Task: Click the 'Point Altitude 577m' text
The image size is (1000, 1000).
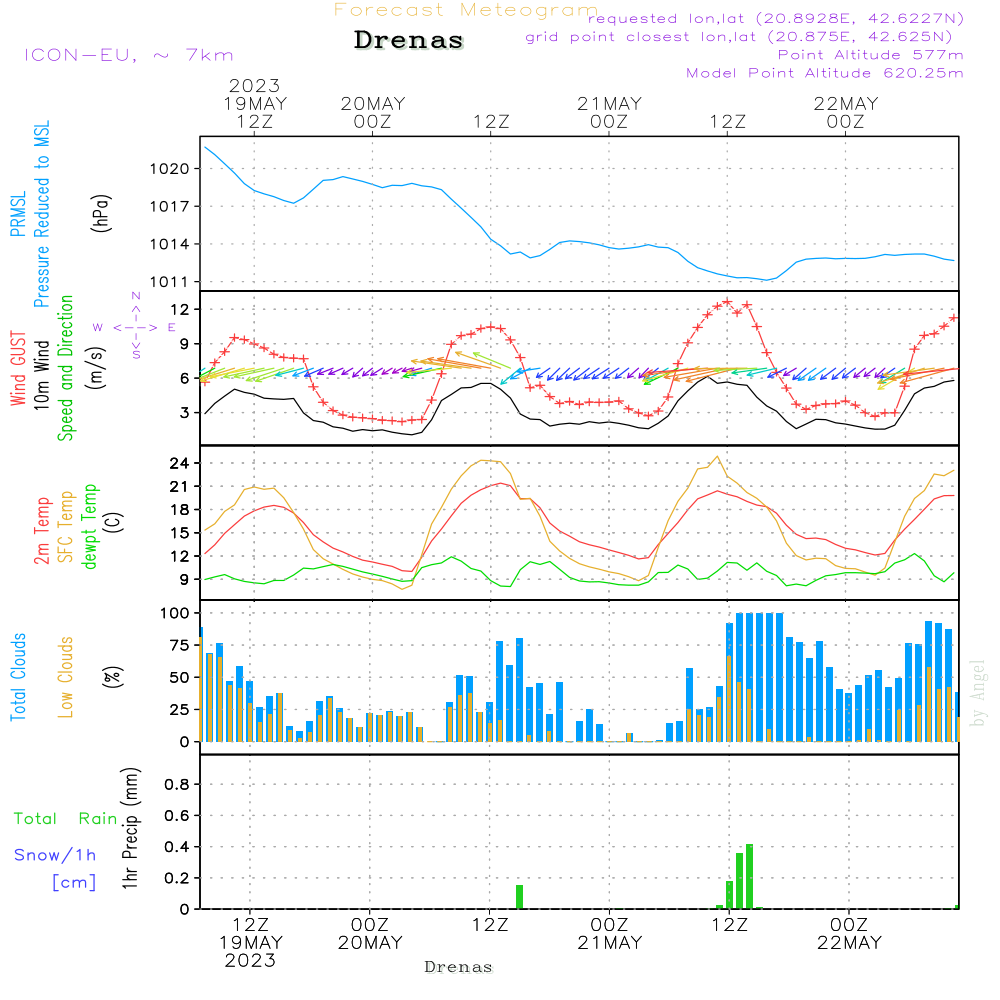Action: click(871, 55)
